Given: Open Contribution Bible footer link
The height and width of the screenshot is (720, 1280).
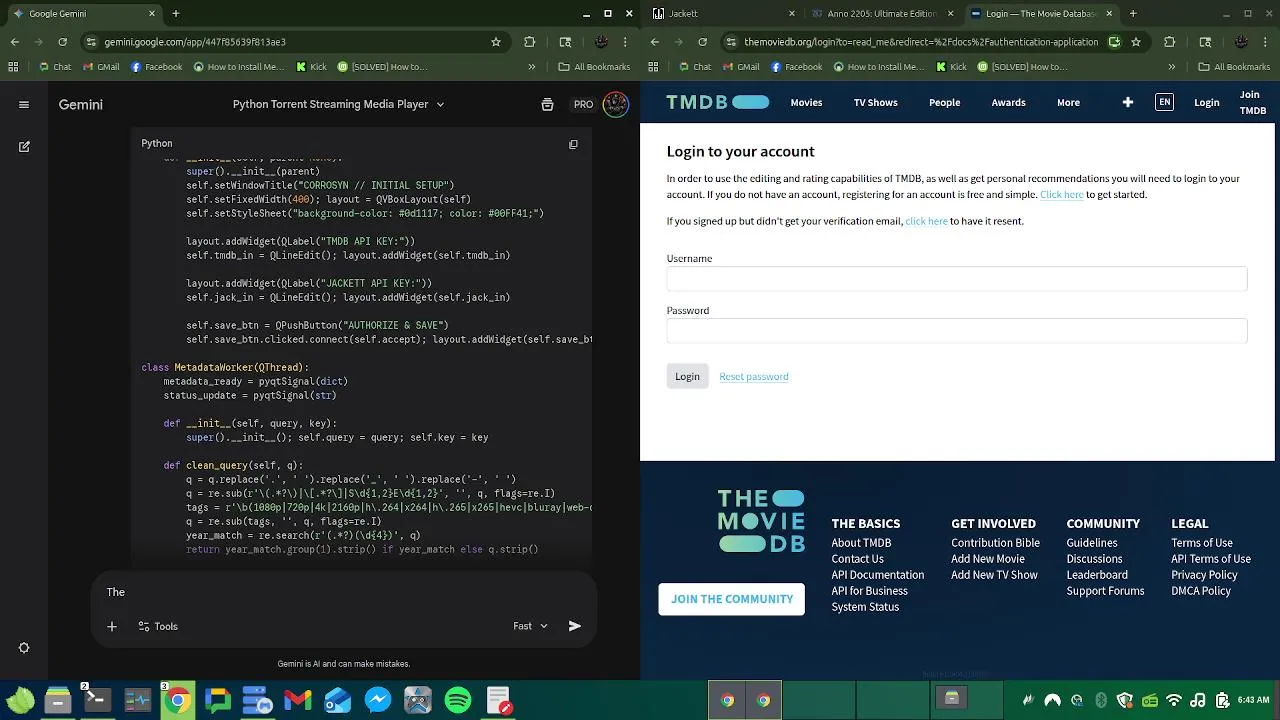Looking at the screenshot, I should (995, 543).
